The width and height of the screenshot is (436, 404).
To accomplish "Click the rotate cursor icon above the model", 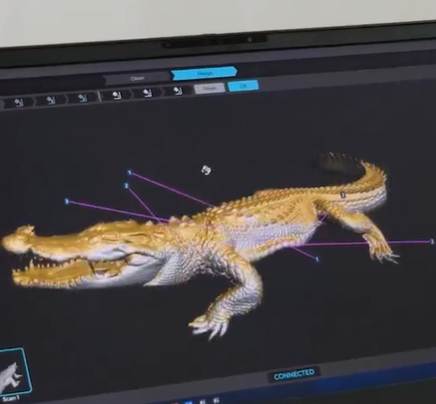I will [206, 170].
